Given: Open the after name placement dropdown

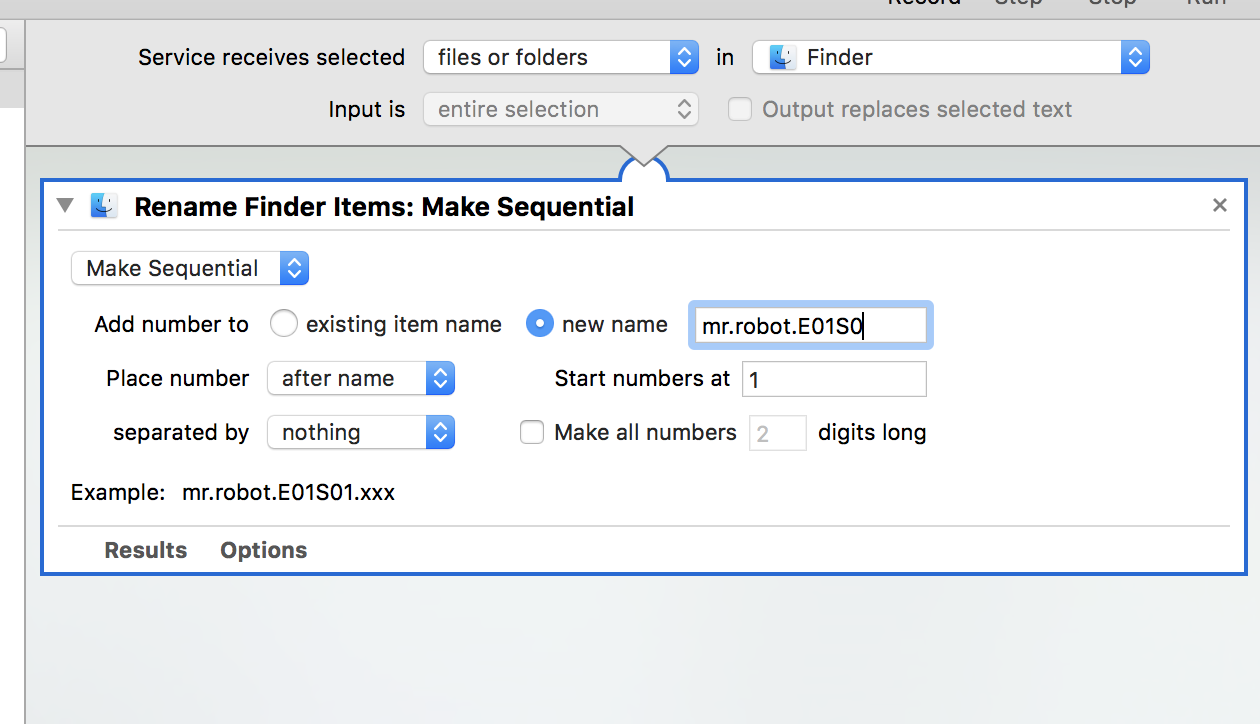Looking at the screenshot, I should pos(361,378).
